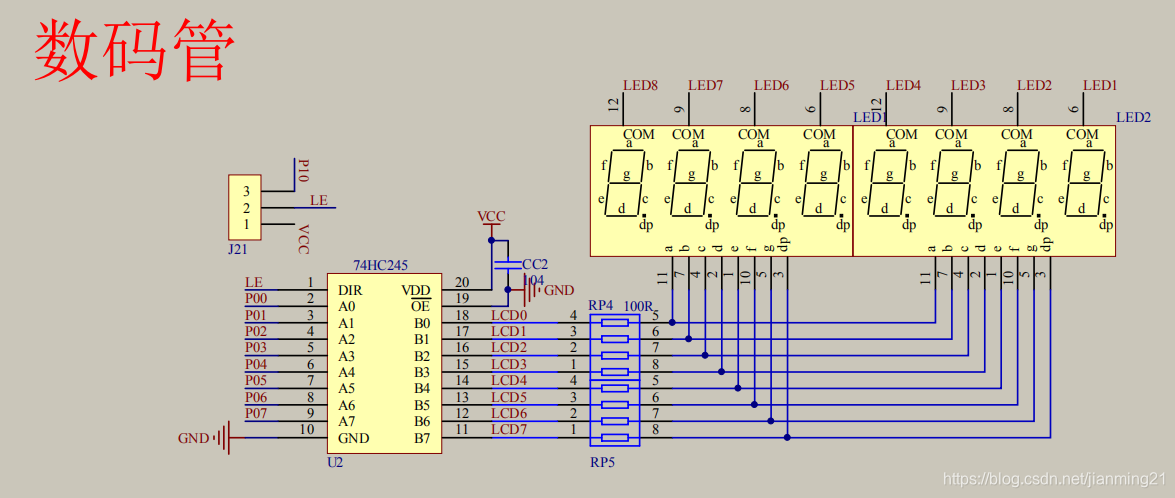Select the LCD4 net label
The height and width of the screenshot is (498, 1175).
click(x=509, y=380)
